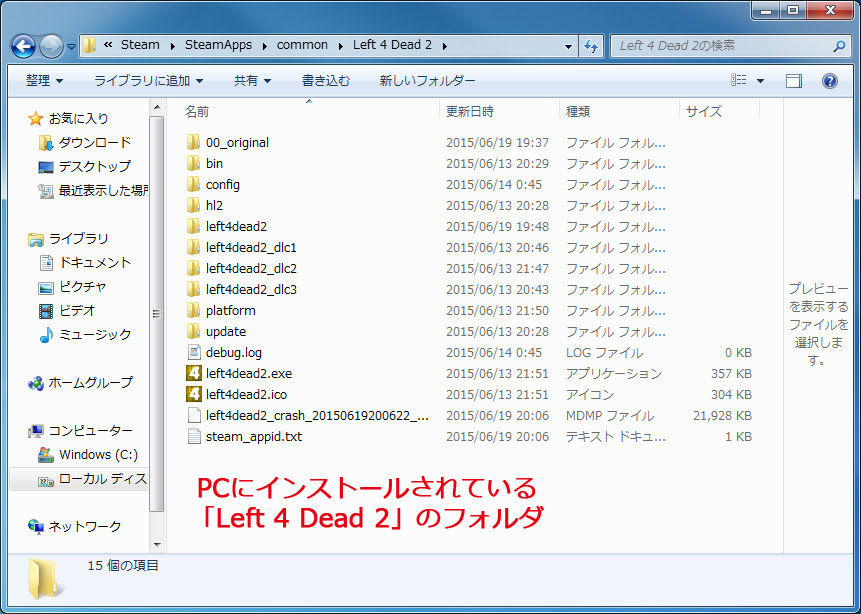Select the left4dead2.exe application icon

tap(194, 373)
